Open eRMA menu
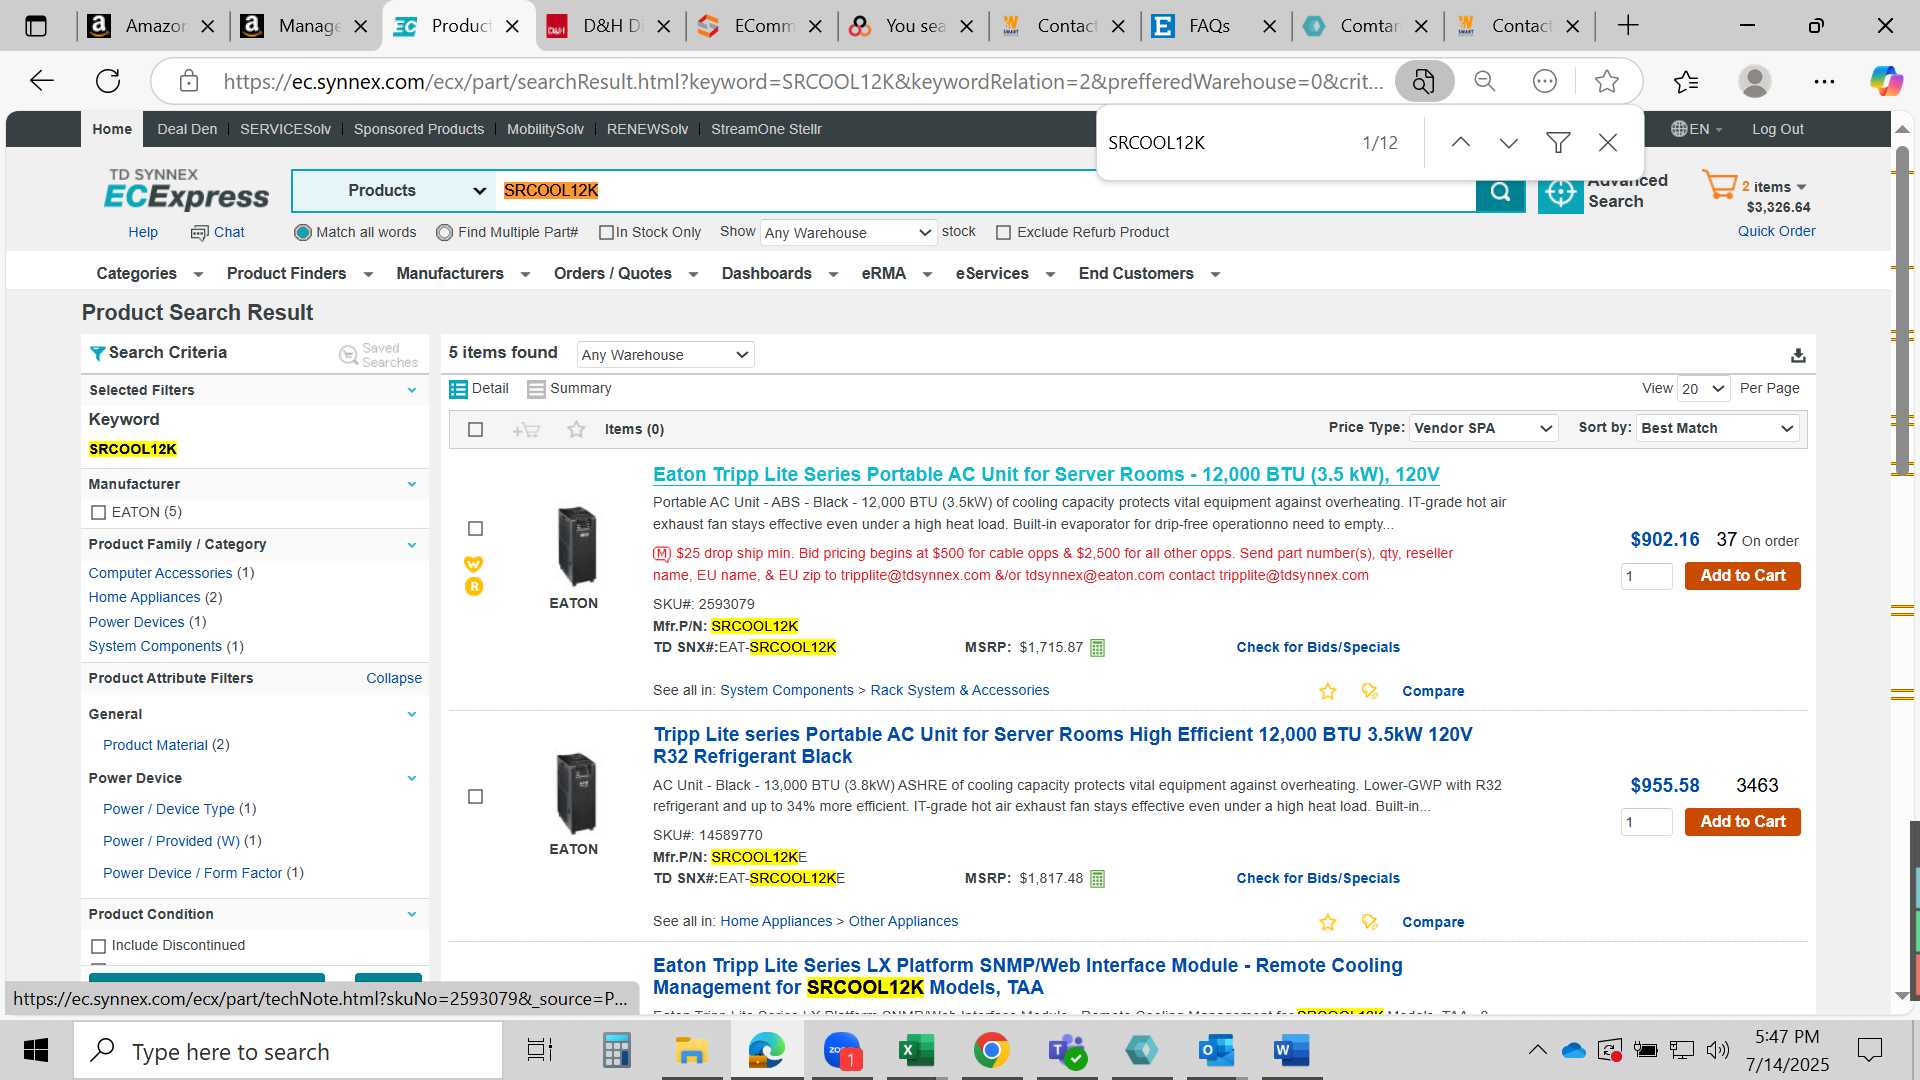1920x1080 pixels. click(896, 274)
